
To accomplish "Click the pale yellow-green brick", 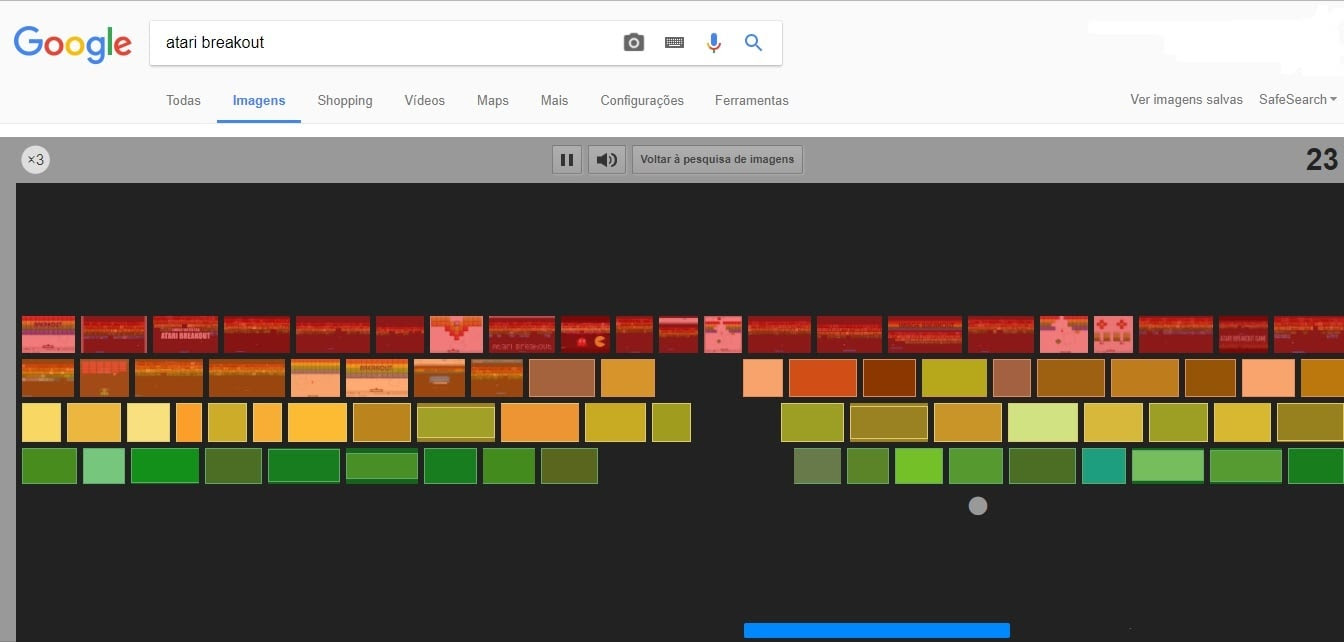I will click(1043, 423).
